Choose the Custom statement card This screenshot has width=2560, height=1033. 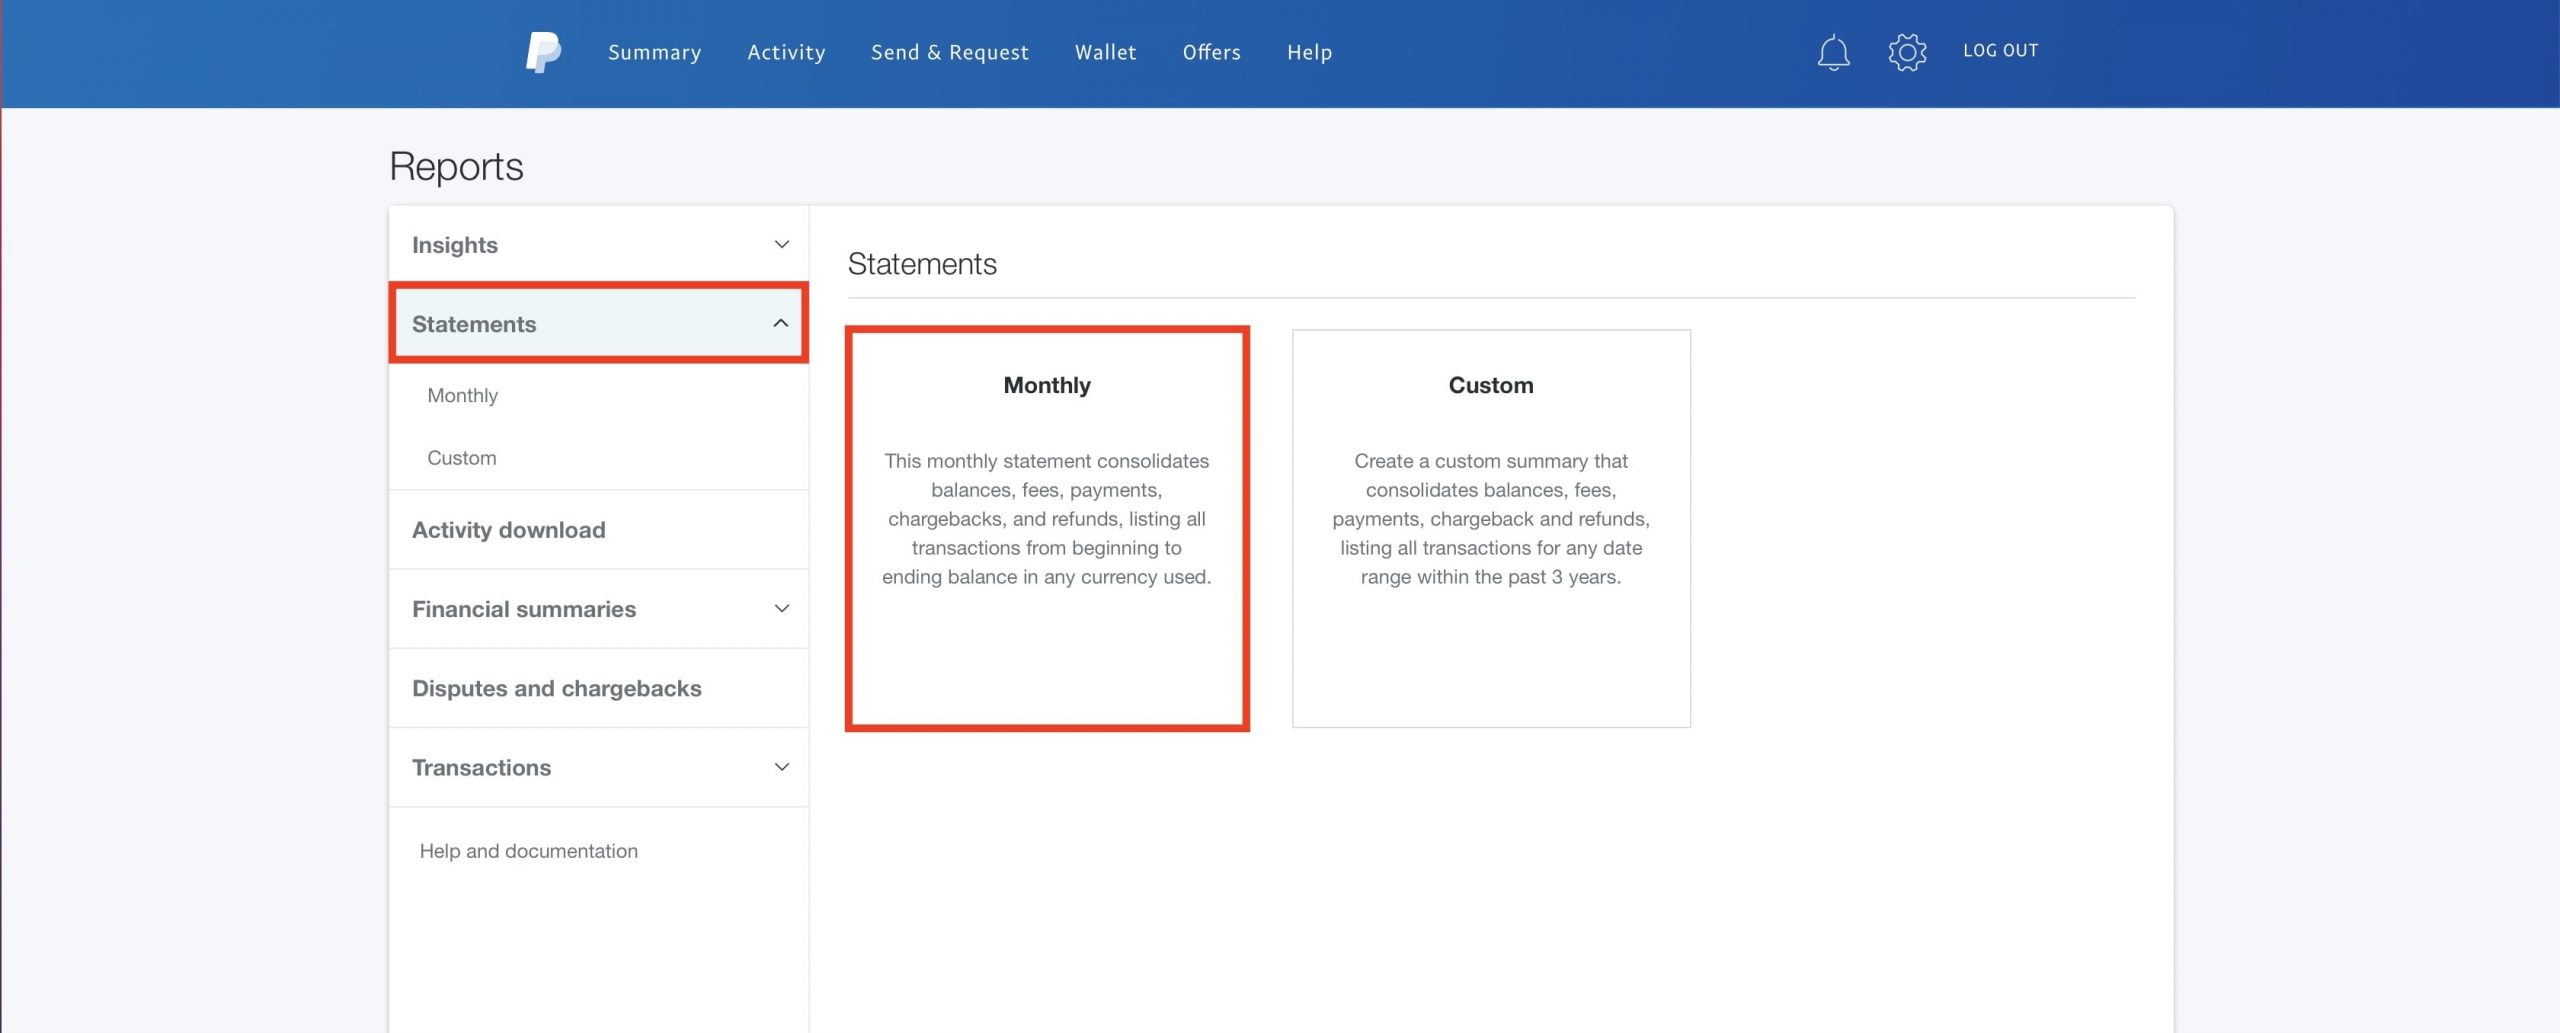(x=1490, y=528)
